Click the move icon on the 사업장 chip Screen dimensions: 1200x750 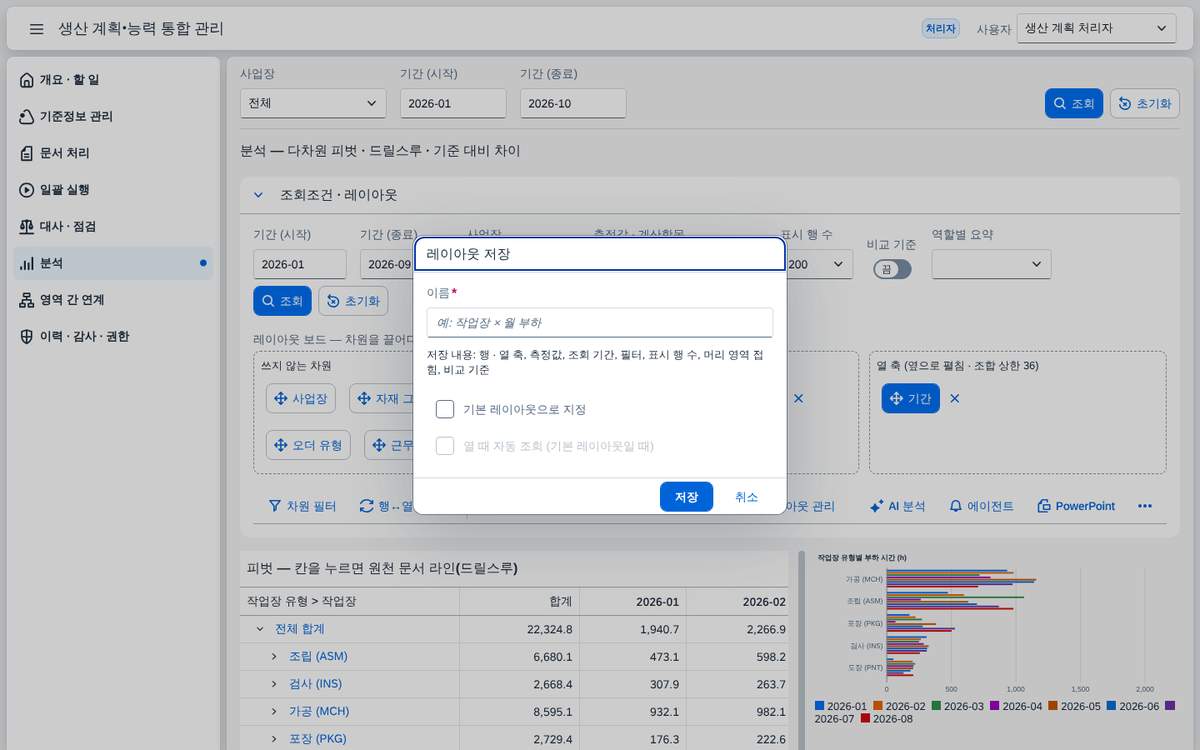pyautogui.click(x=280, y=398)
